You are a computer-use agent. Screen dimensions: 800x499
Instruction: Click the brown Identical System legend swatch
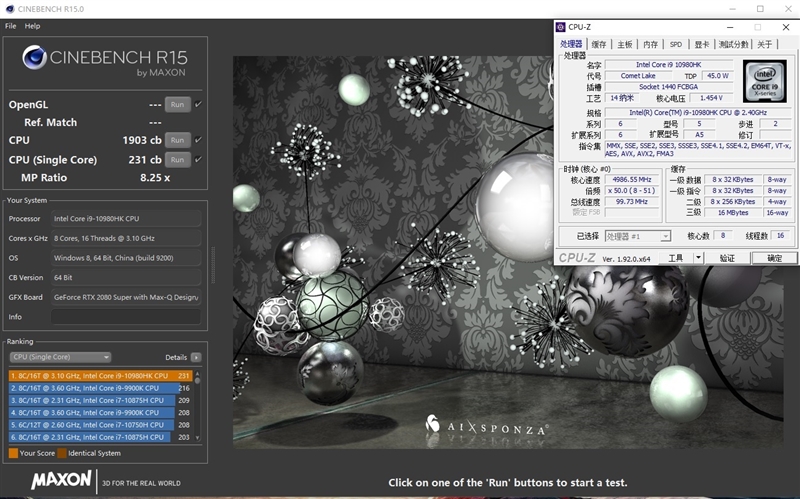coord(62,453)
